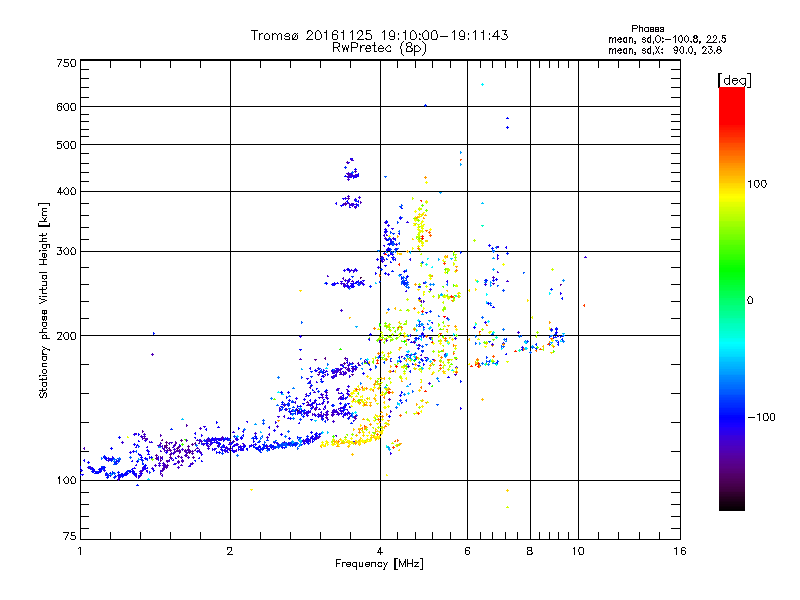Click the y-axis tick label '500'

pos(66,145)
